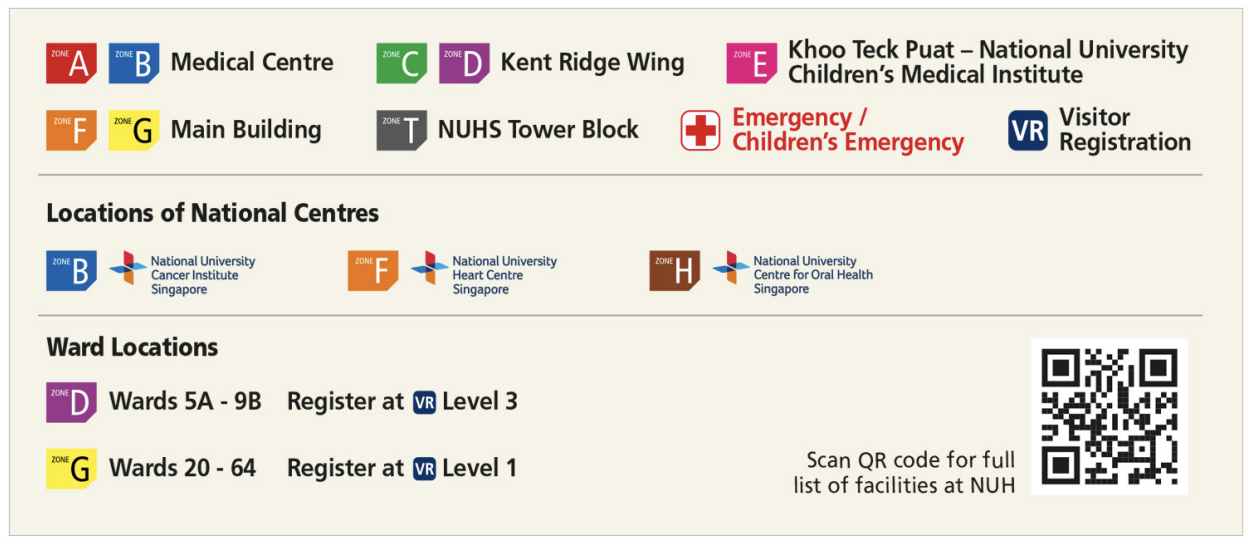The height and width of the screenshot is (544, 1251).
Task: Select the VR icon beside Visitor Registration
Action: click(1028, 131)
